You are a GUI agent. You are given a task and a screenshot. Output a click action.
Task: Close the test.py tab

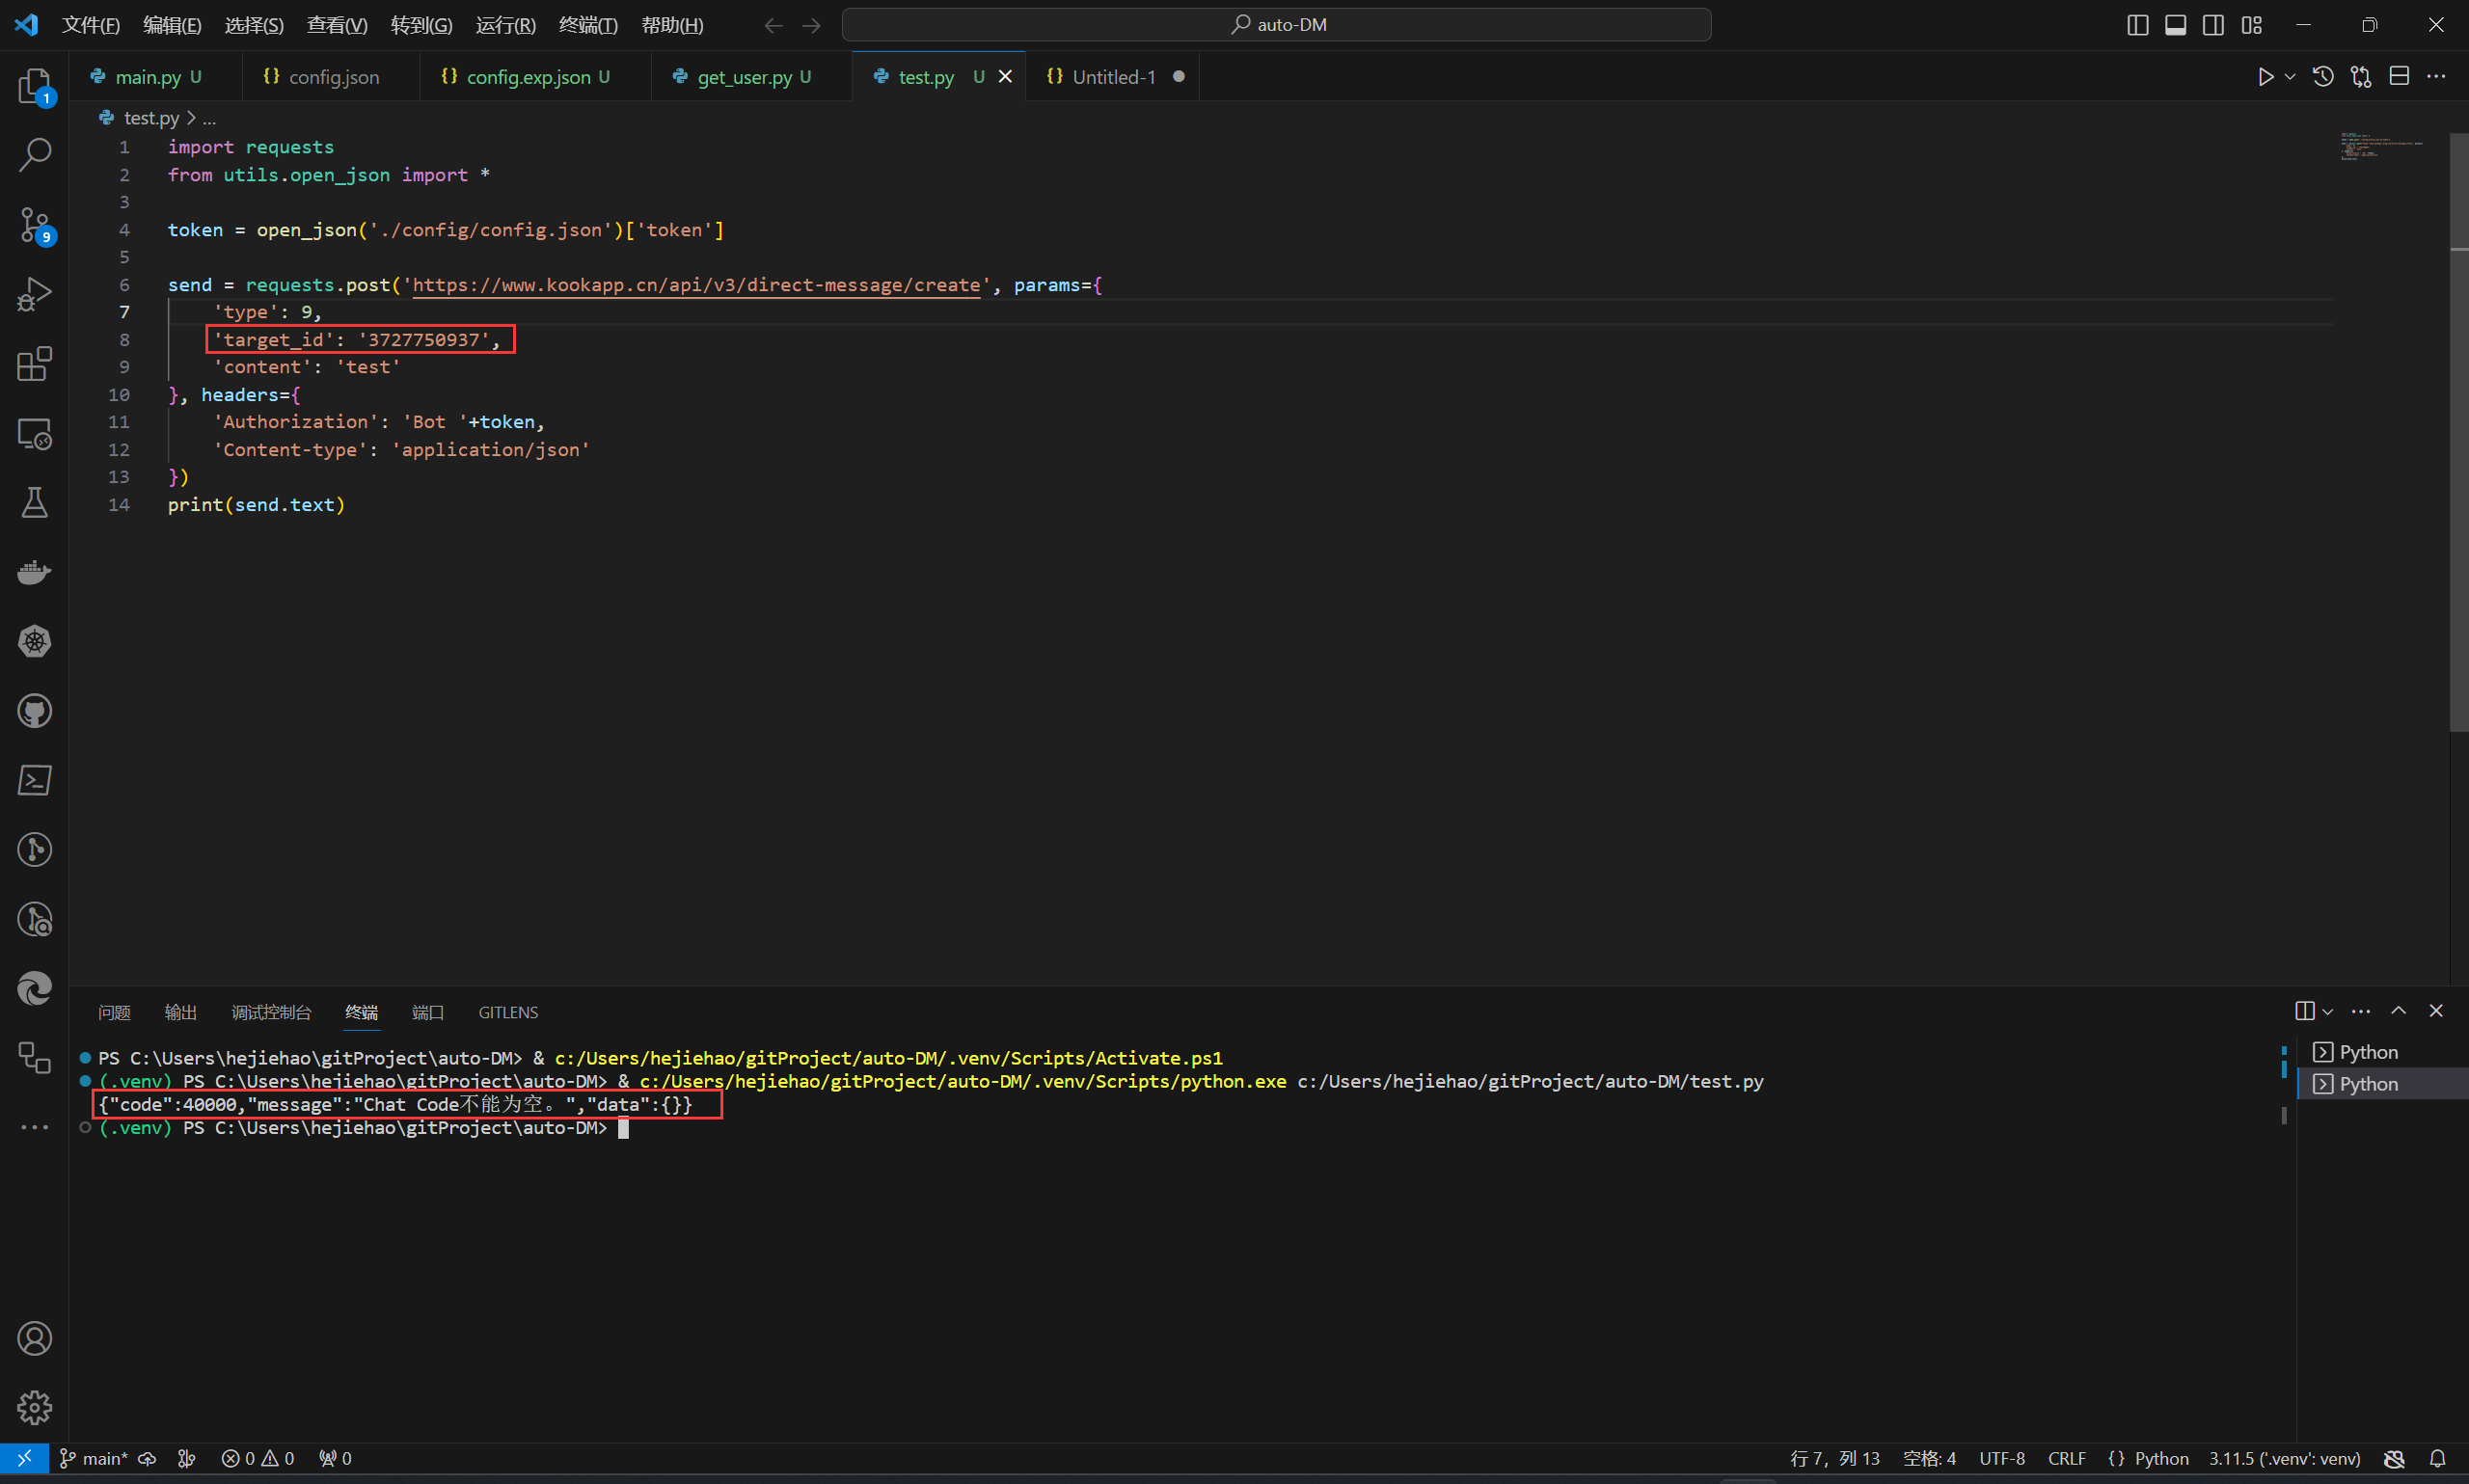click(x=1005, y=77)
